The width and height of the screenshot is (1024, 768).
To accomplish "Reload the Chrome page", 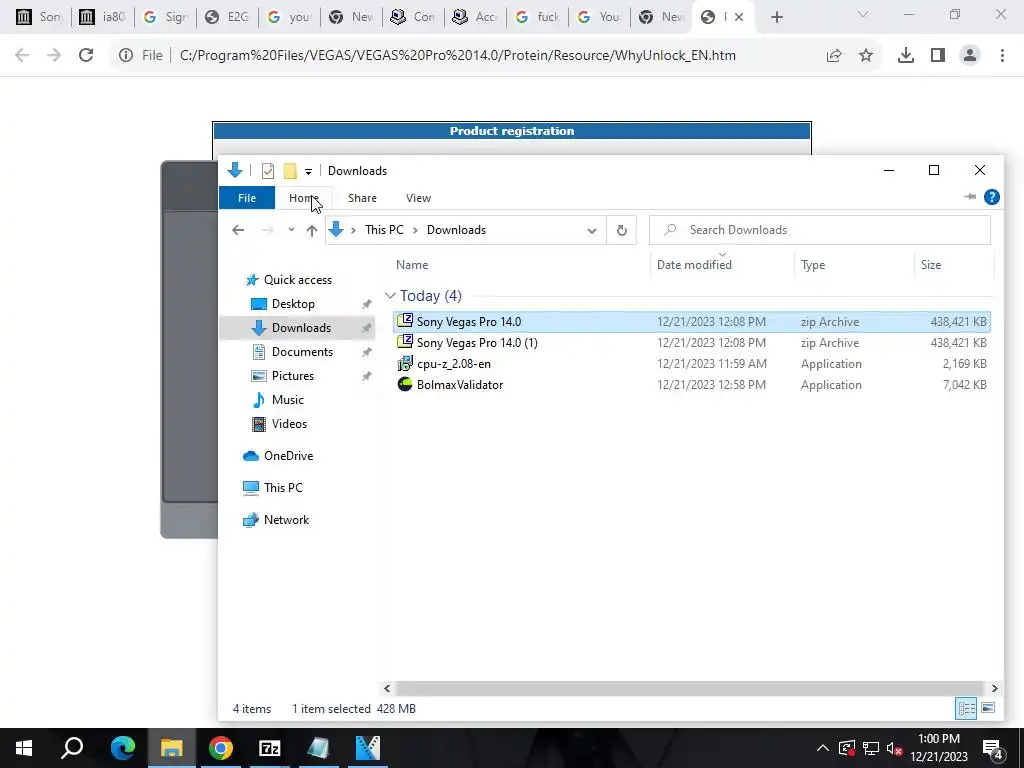I will pos(86,56).
